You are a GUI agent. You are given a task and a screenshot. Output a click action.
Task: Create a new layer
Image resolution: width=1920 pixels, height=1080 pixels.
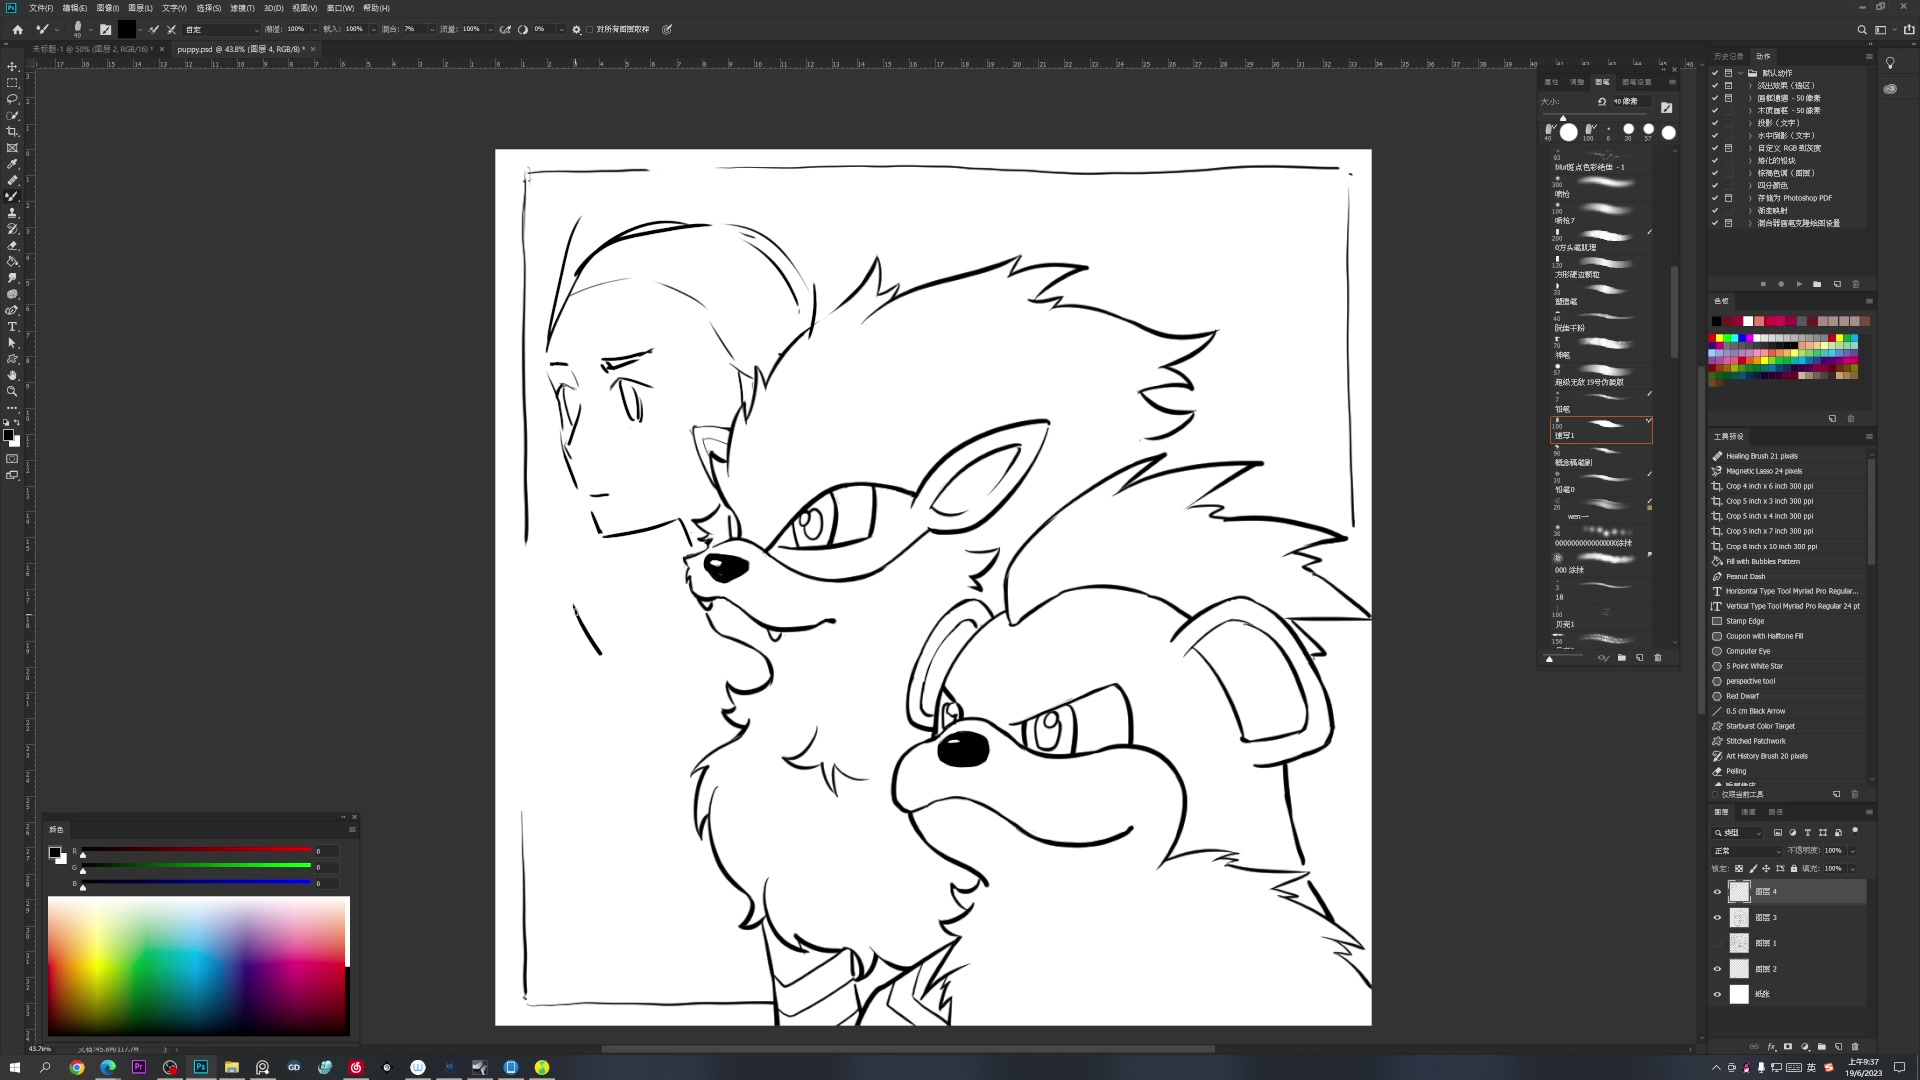point(1839,1047)
